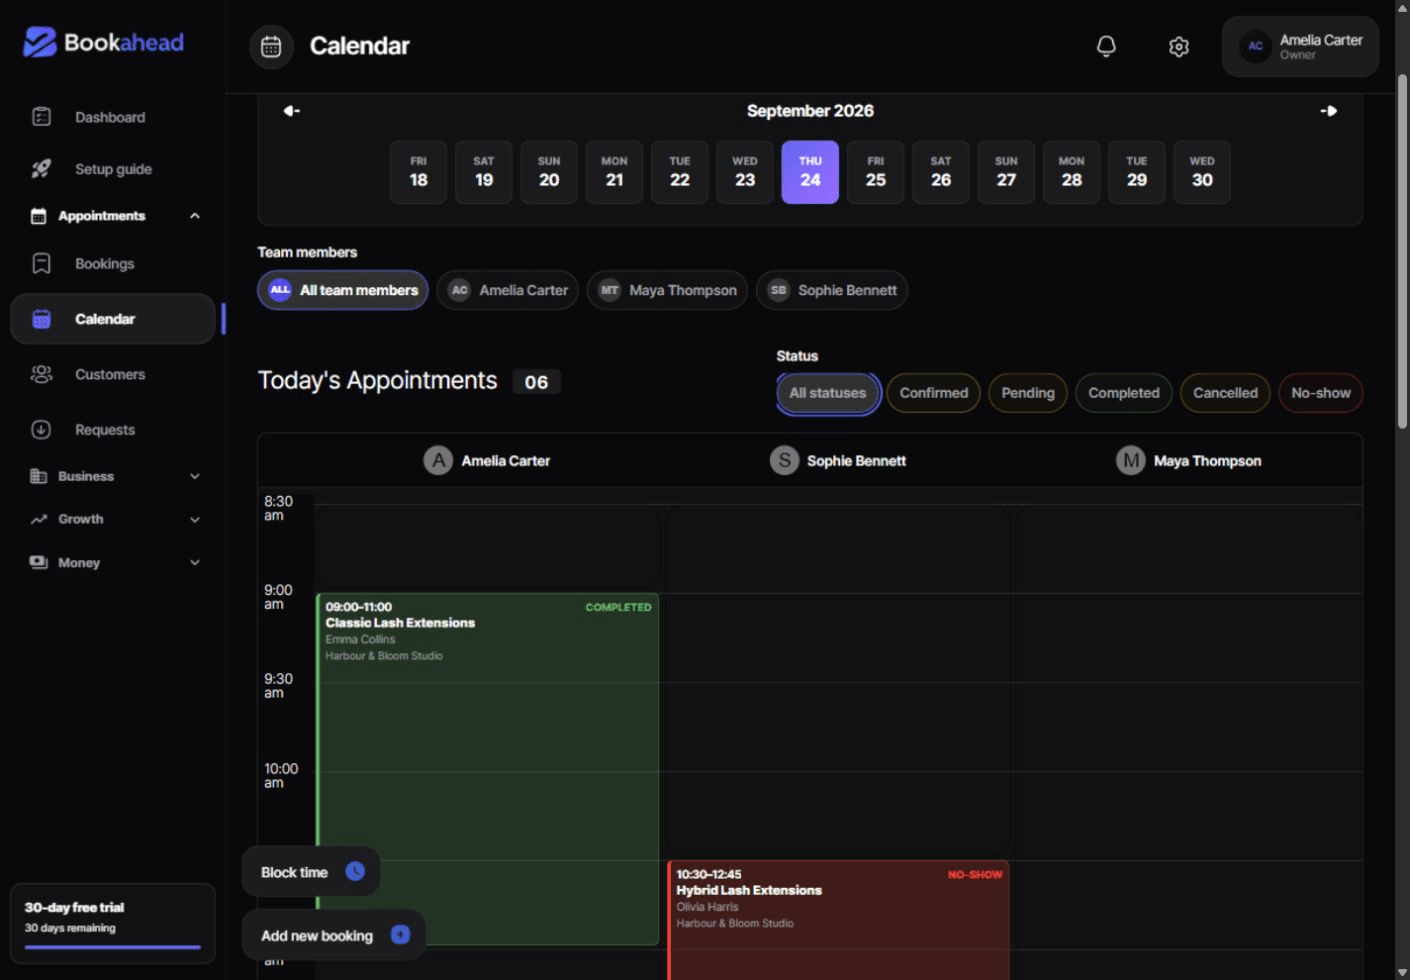The width and height of the screenshot is (1410, 980).
Task: Open Calendar in the sidebar
Action: pos(113,319)
